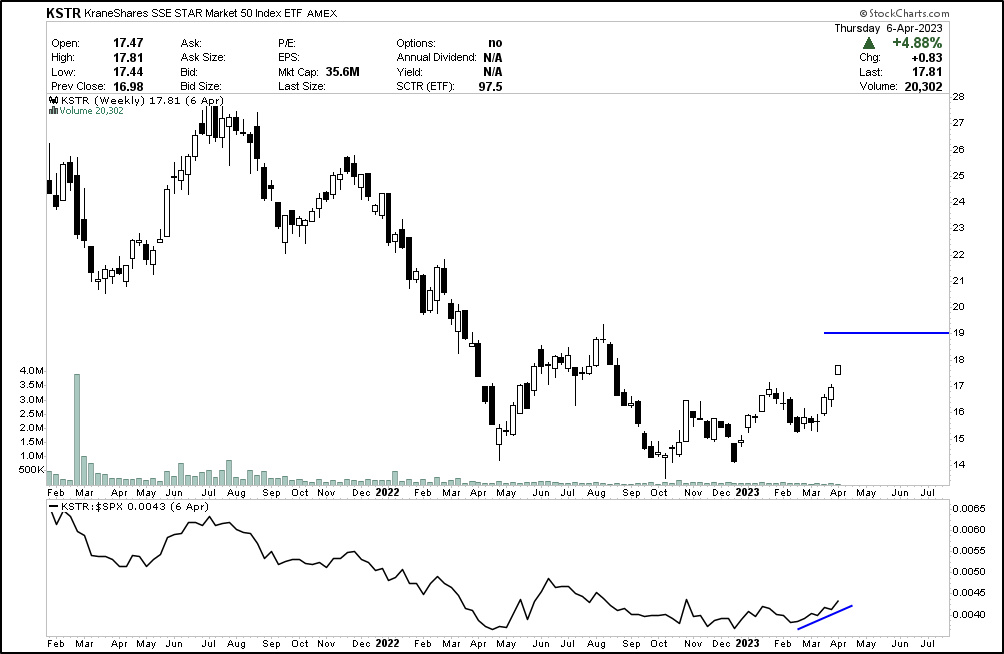Click the KSTR:$SPX 0.0043 (6 Apr) legend
The height and width of the screenshot is (654, 1004).
pos(135,507)
